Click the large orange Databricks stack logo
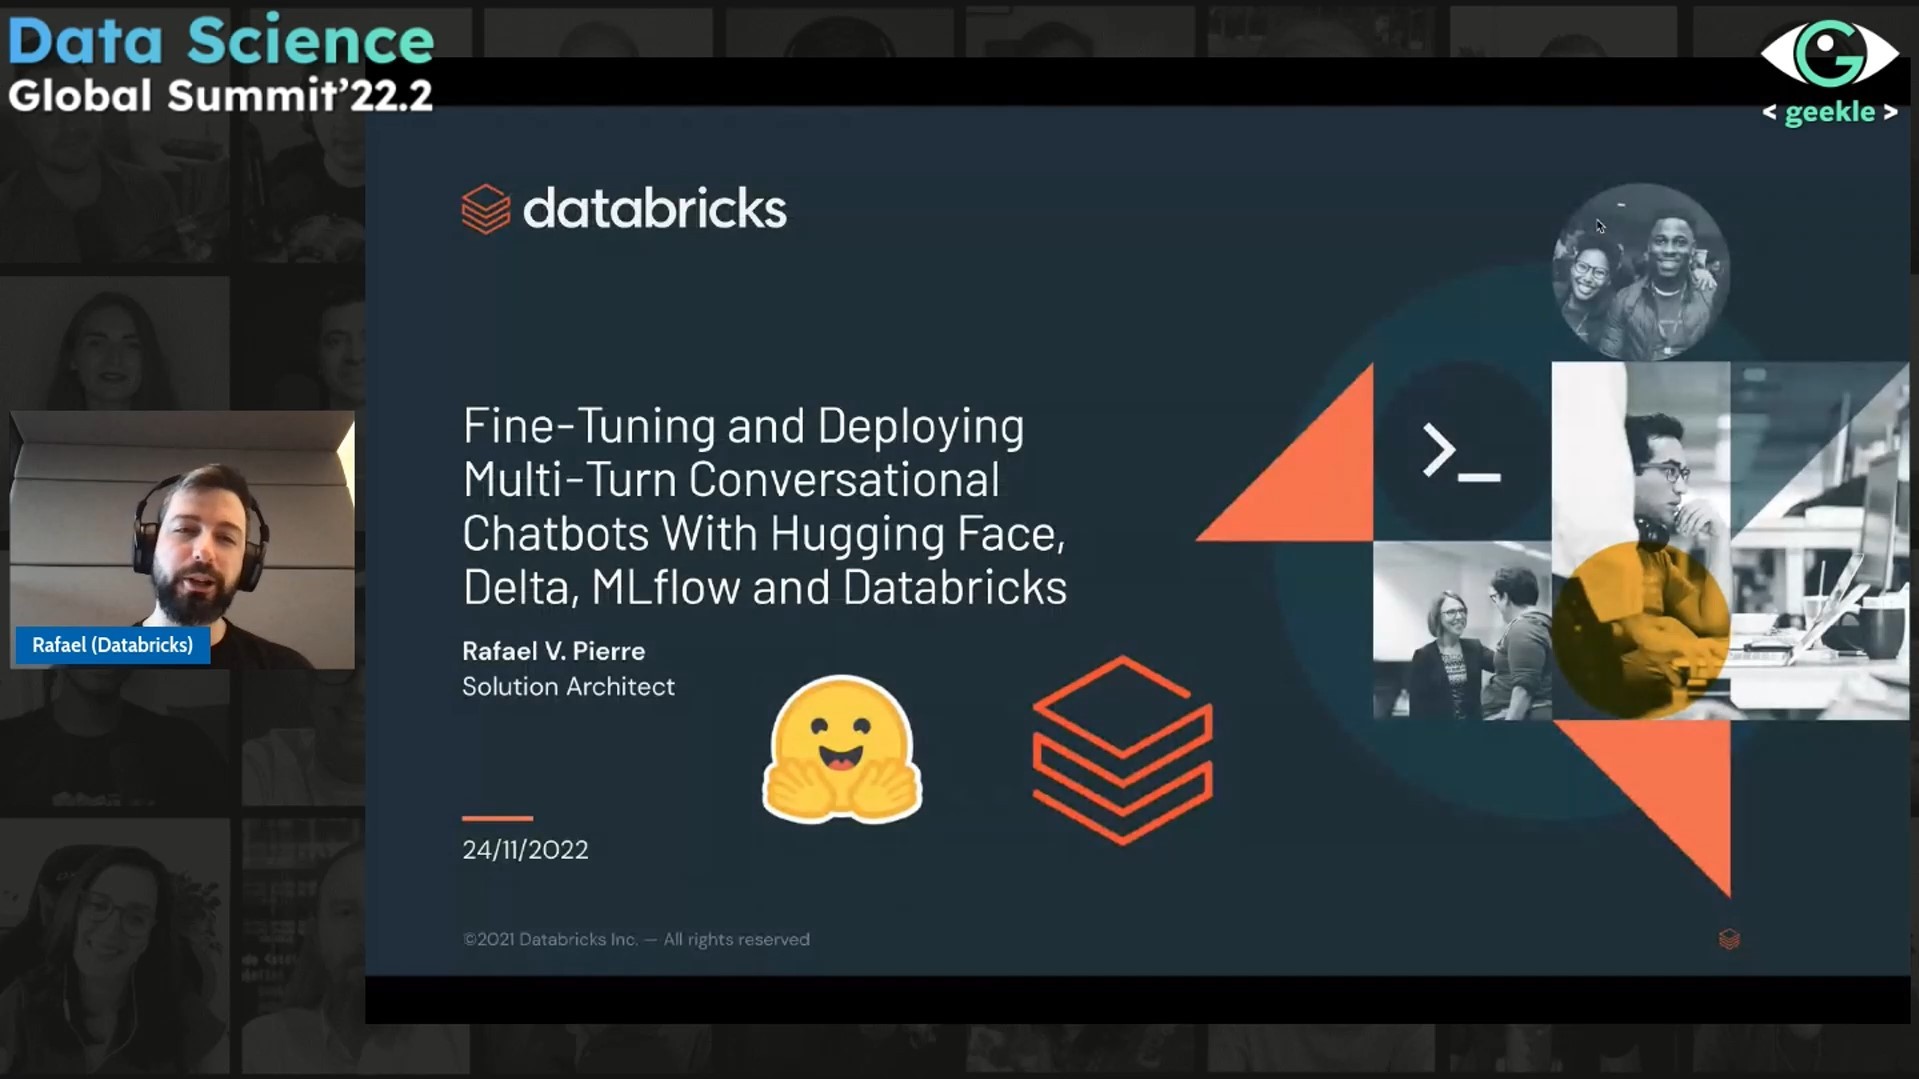1919x1079 pixels. click(1123, 750)
